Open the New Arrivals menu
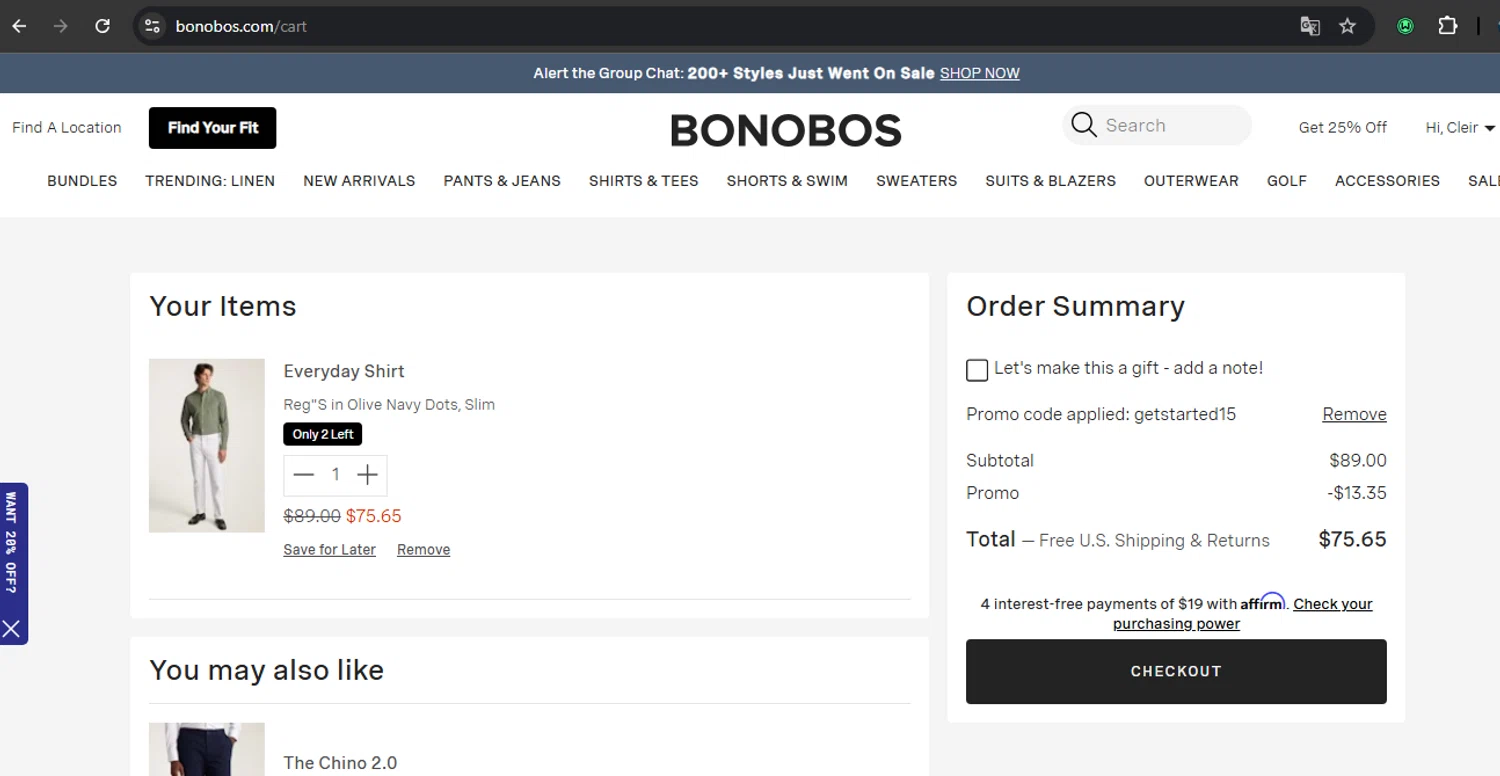Screen dimensions: 1500x776 pos(359,181)
